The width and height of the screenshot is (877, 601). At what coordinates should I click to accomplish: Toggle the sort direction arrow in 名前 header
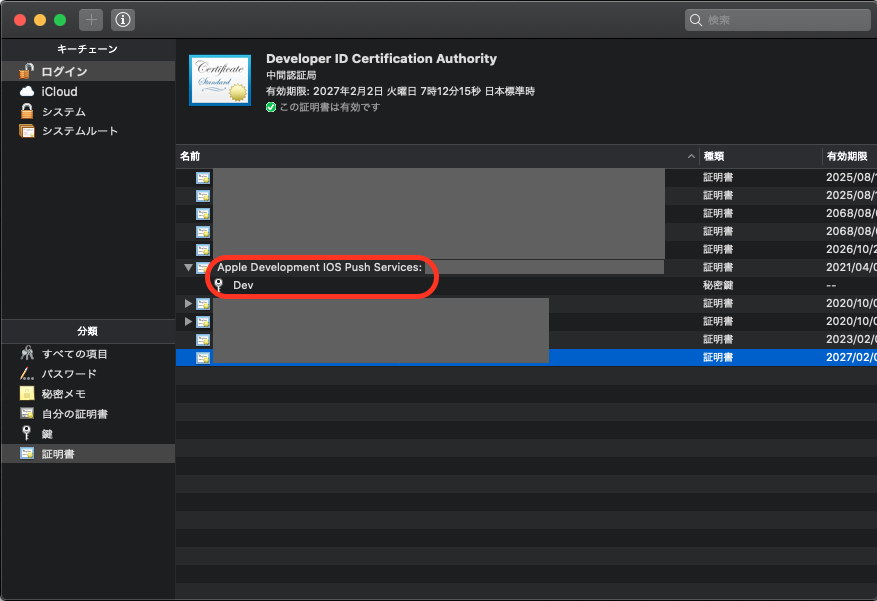[691, 157]
